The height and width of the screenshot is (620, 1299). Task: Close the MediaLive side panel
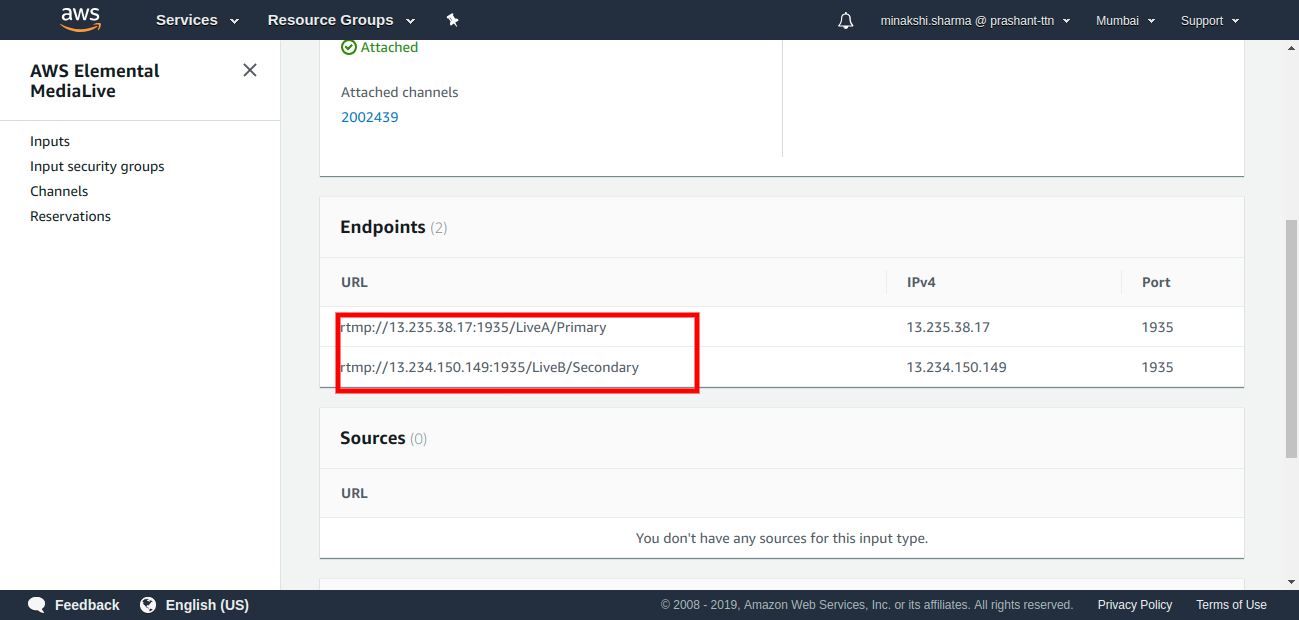[x=250, y=70]
